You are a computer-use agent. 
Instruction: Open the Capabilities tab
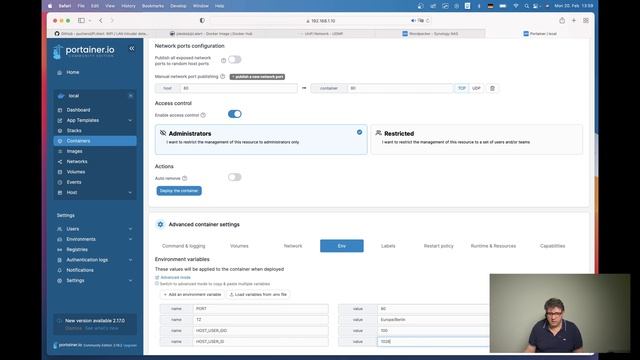pos(552,246)
